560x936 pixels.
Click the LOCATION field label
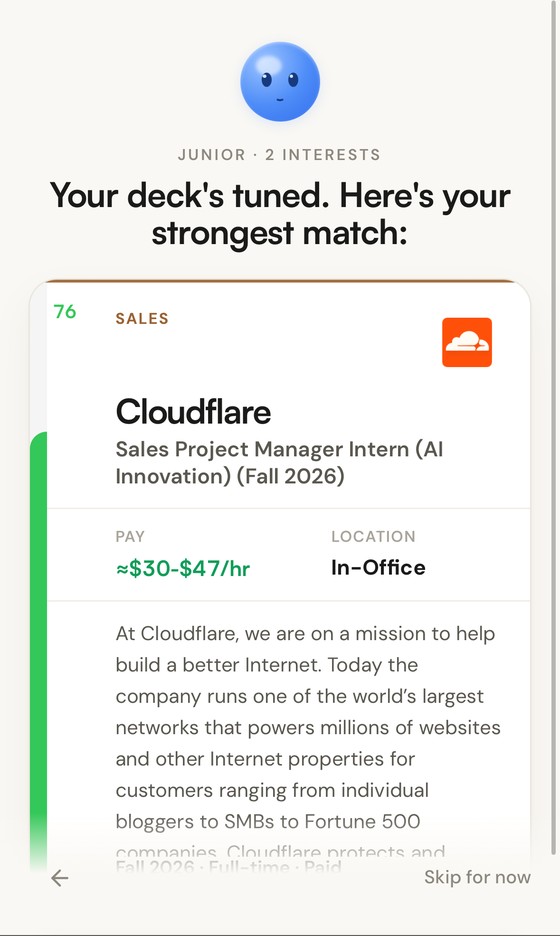(x=373, y=536)
